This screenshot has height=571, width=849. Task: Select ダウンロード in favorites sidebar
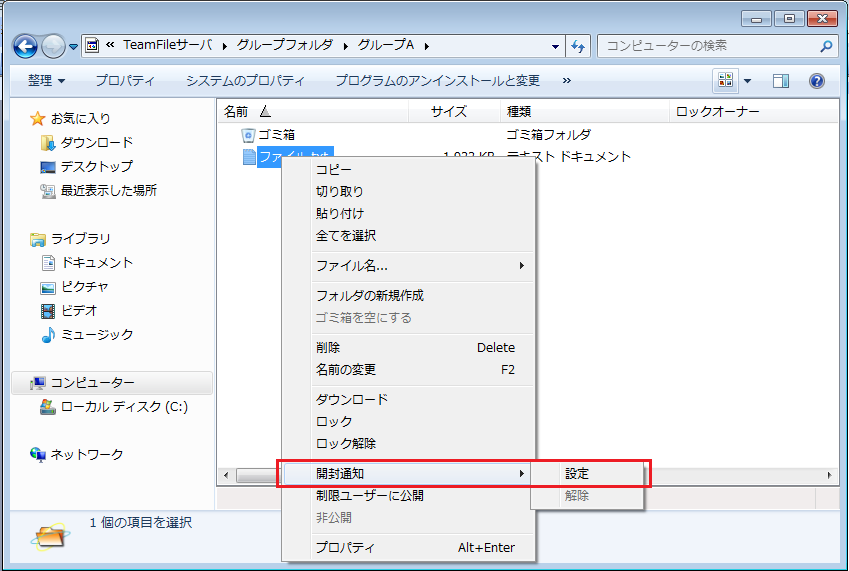pos(96,142)
